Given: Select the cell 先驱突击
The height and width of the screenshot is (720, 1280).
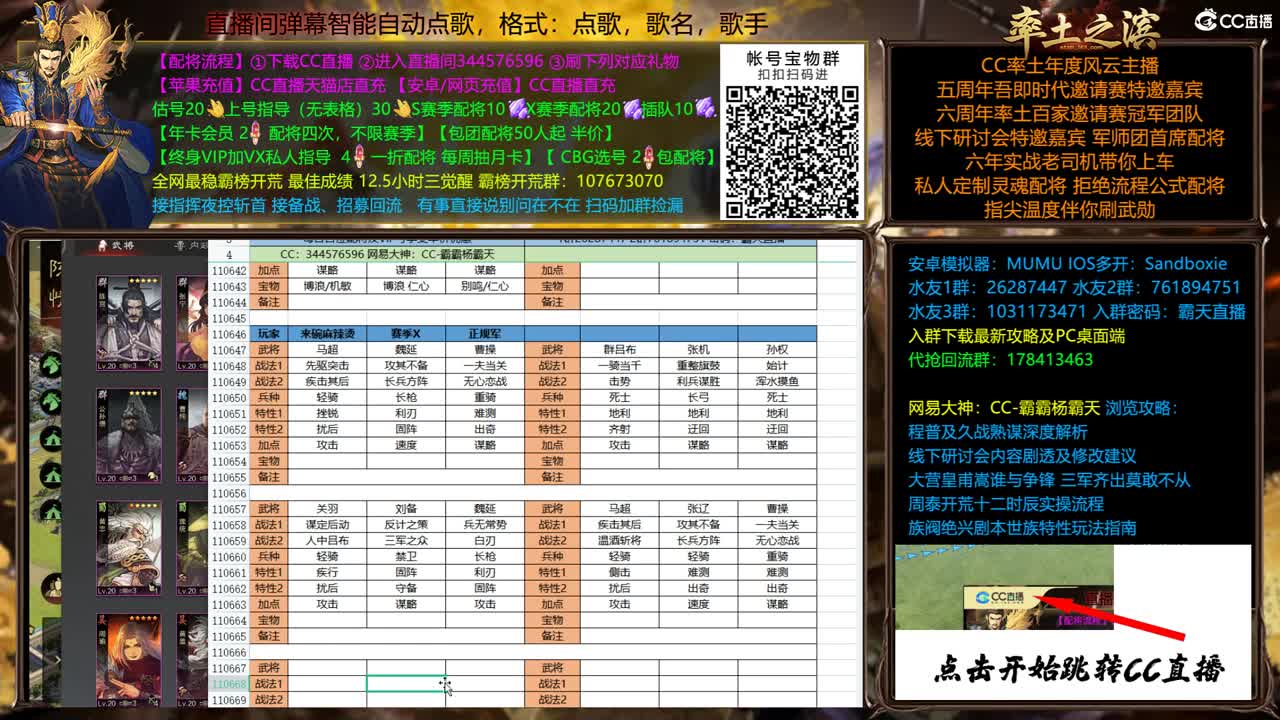Looking at the screenshot, I should coord(327,366).
